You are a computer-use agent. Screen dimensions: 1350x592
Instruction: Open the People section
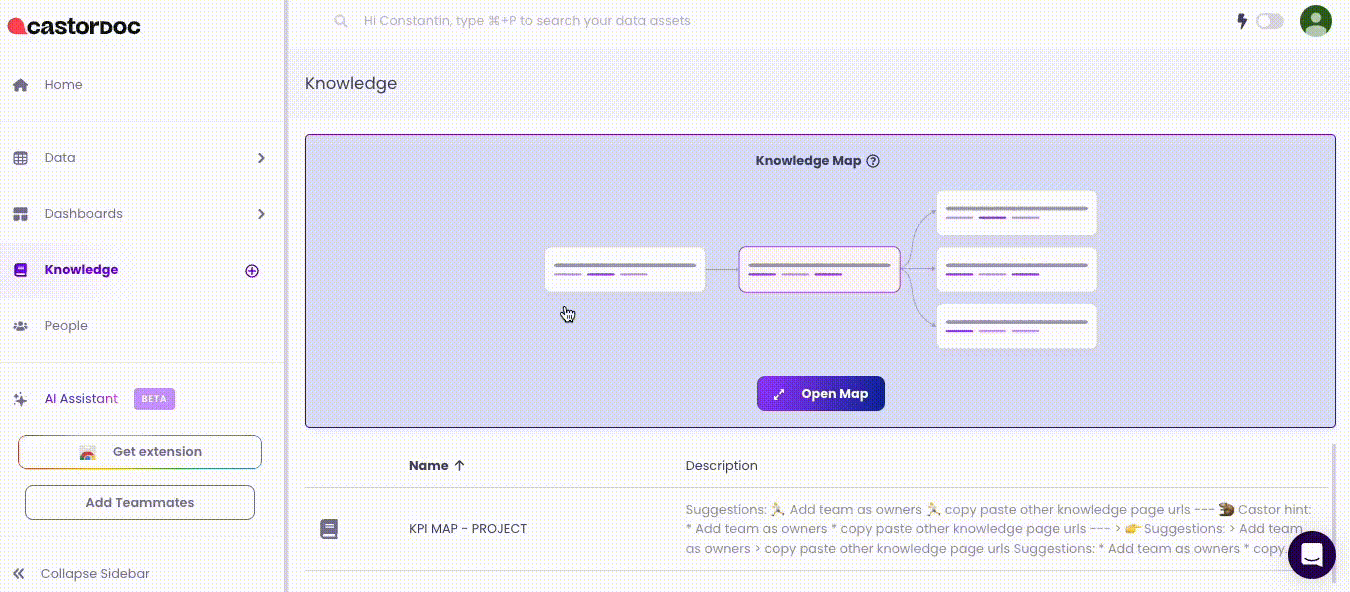[66, 326]
